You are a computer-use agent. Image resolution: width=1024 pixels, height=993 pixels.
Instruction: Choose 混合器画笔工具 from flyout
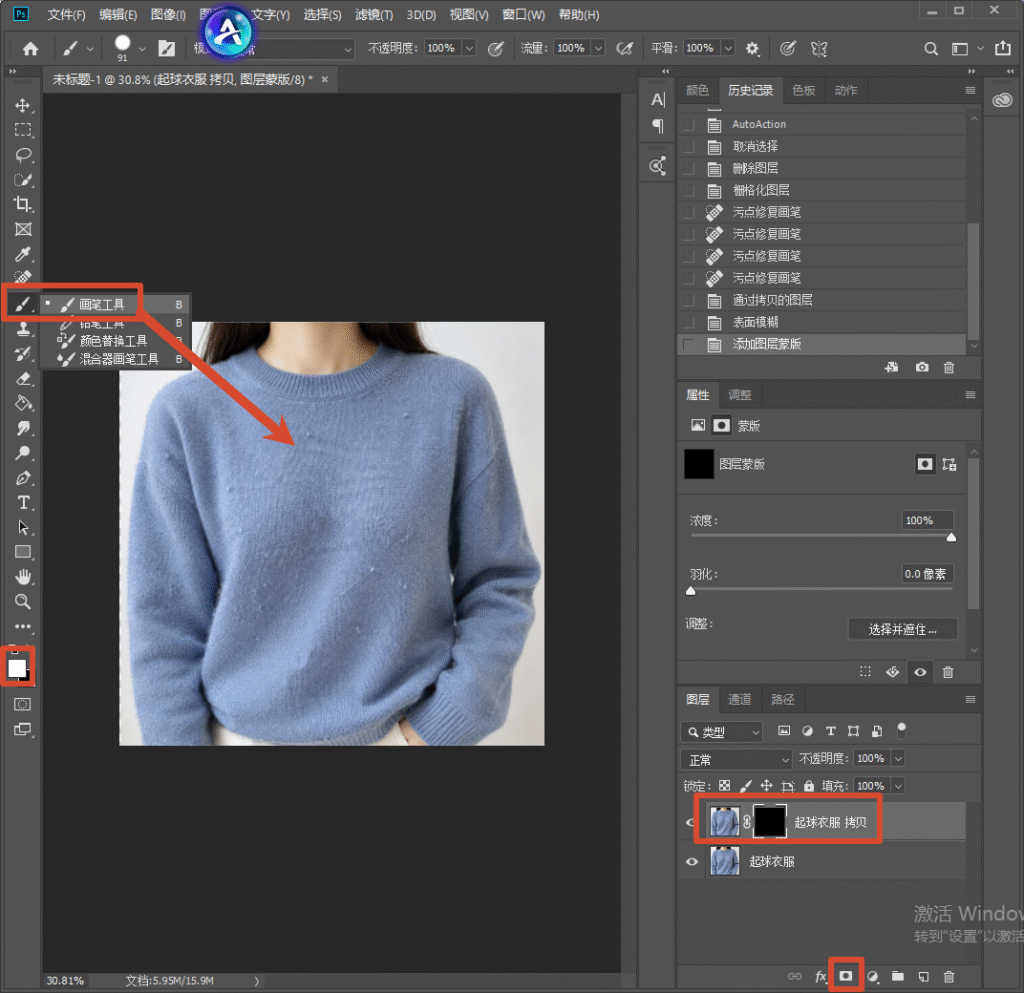114,359
